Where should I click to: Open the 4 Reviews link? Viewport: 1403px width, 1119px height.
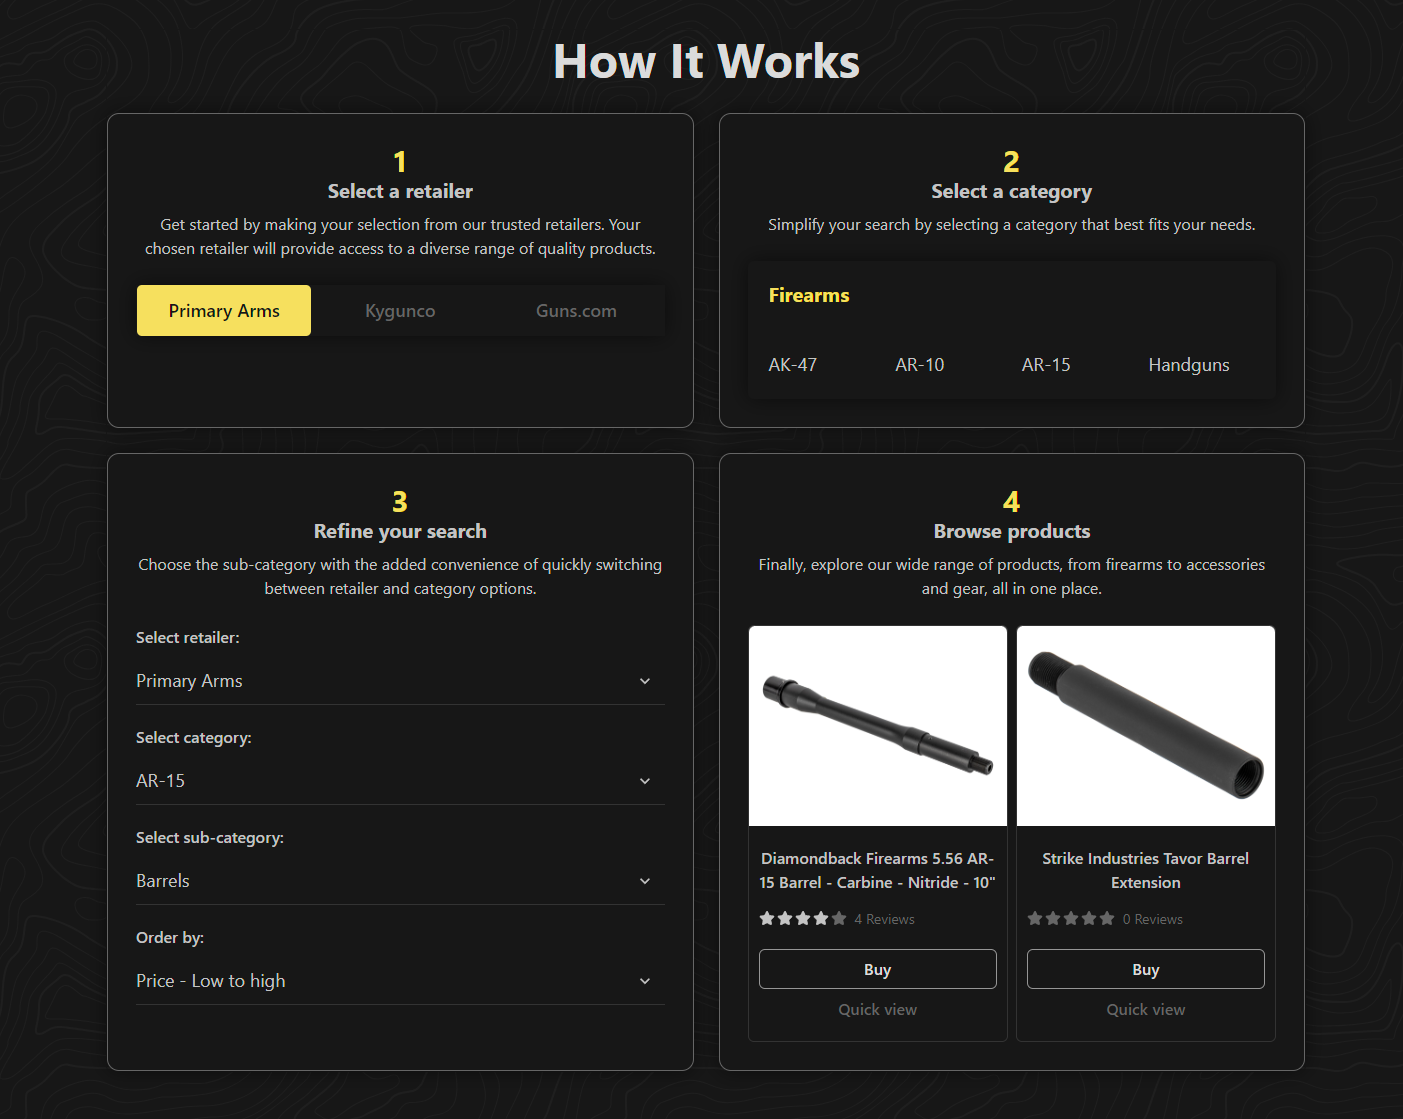click(885, 919)
